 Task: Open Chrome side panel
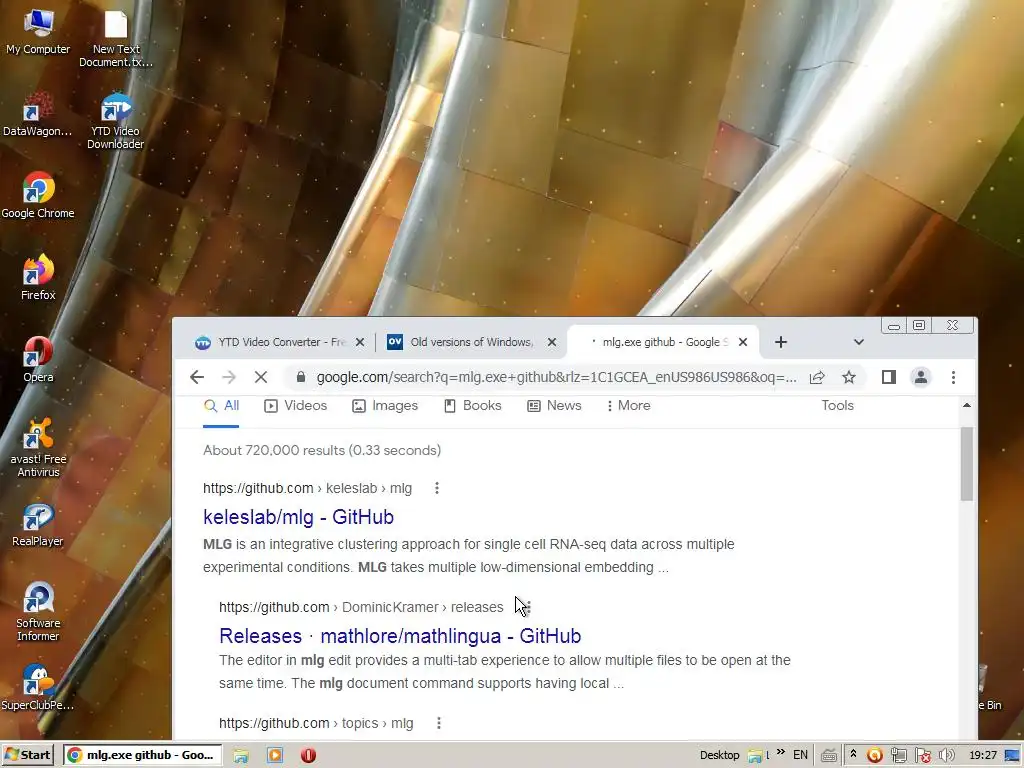pos(888,377)
